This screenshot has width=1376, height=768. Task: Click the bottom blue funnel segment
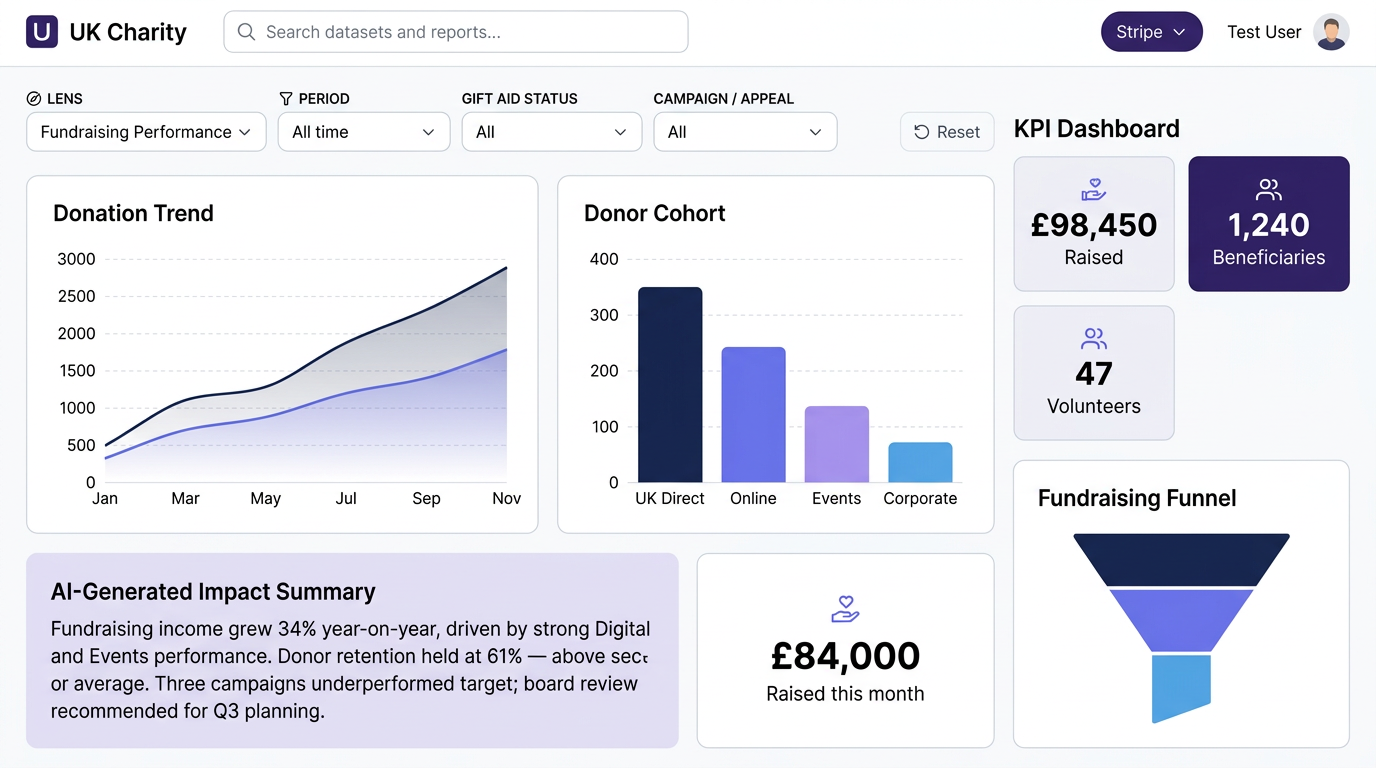pyautogui.click(x=1181, y=688)
